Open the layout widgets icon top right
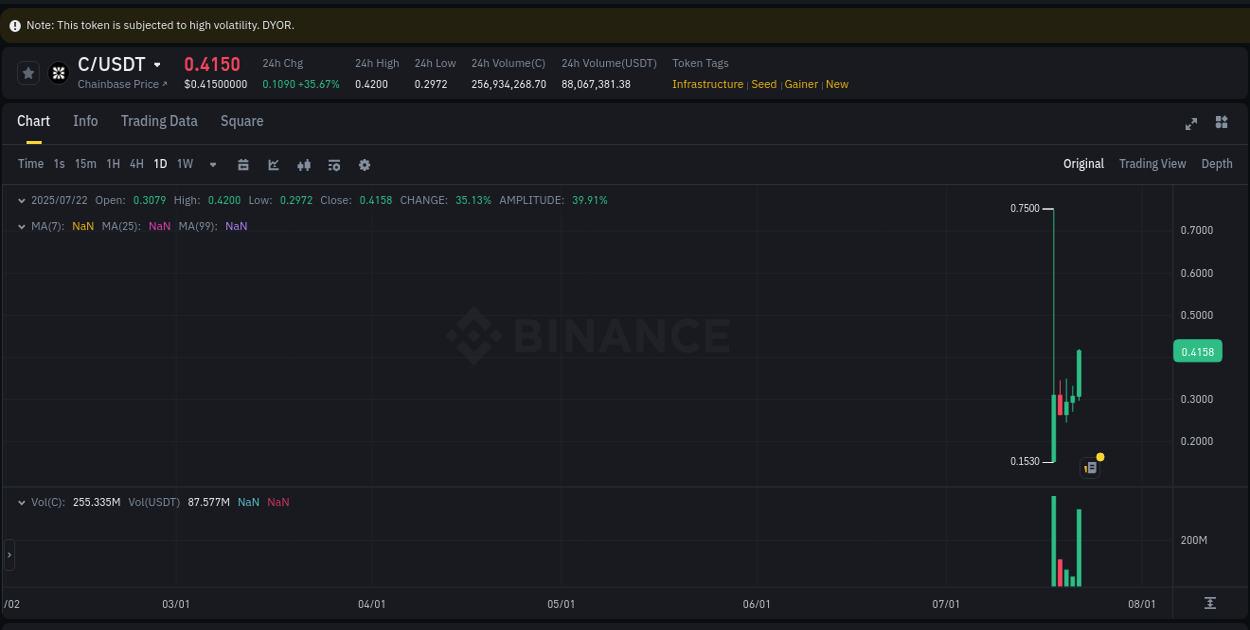 click(x=1221, y=124)
